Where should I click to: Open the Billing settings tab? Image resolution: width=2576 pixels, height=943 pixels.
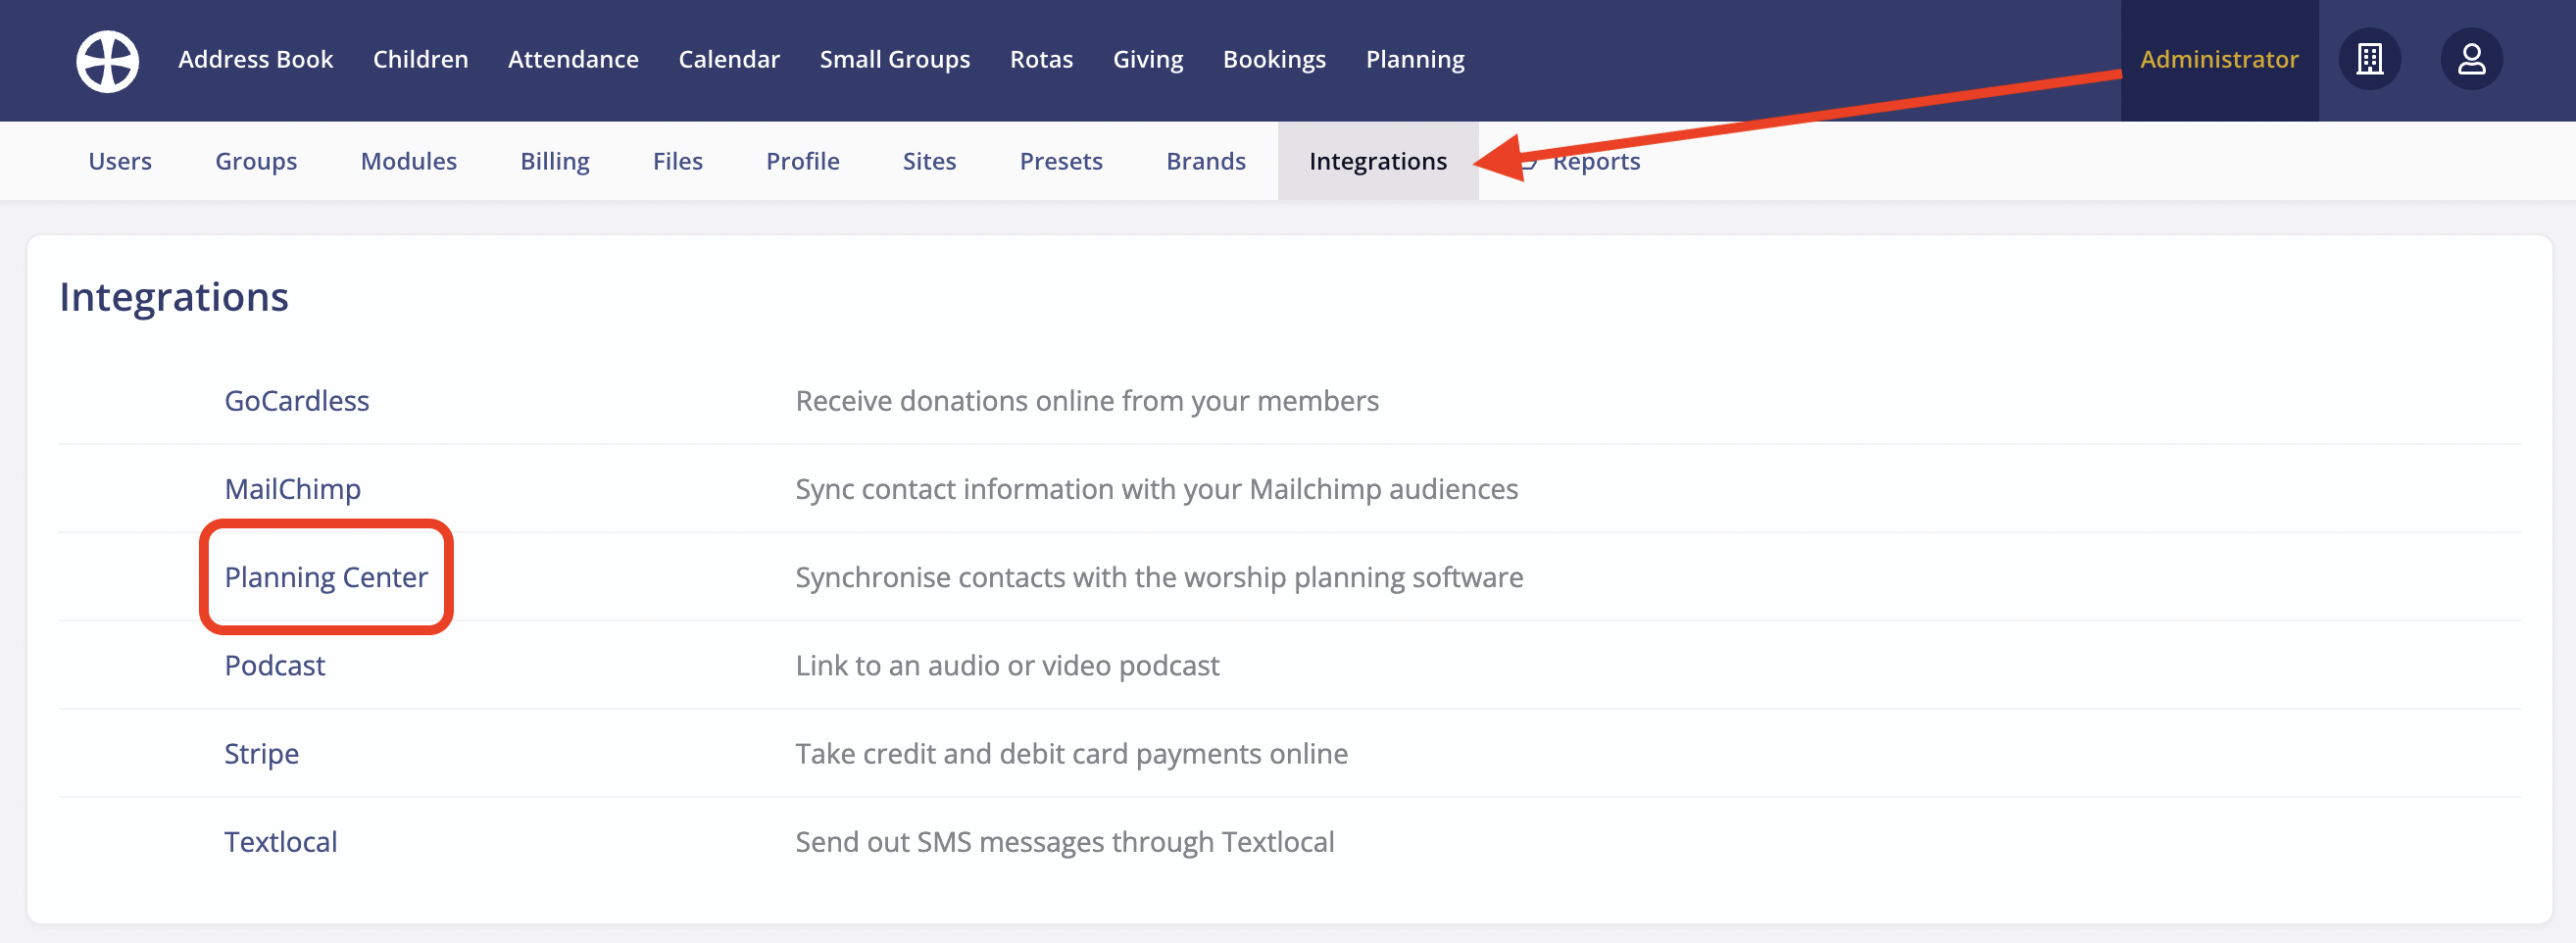click(x=554, y=160)
